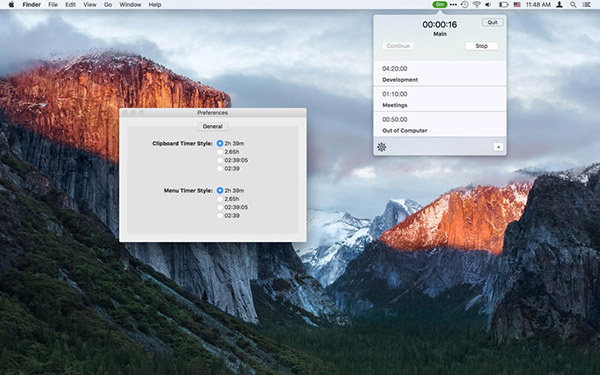
Task: Open the Time Machine clock icon
Action: coord(464,5)
